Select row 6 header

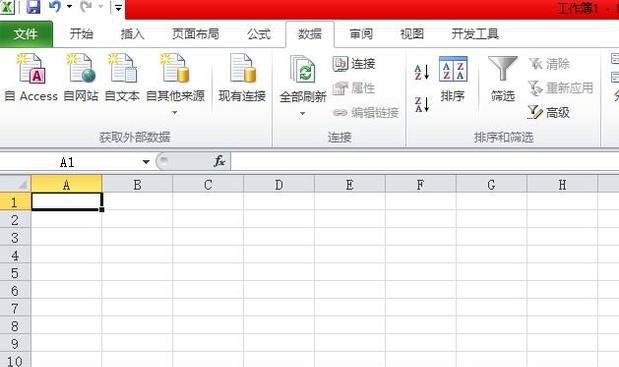(x=15, y=290)
